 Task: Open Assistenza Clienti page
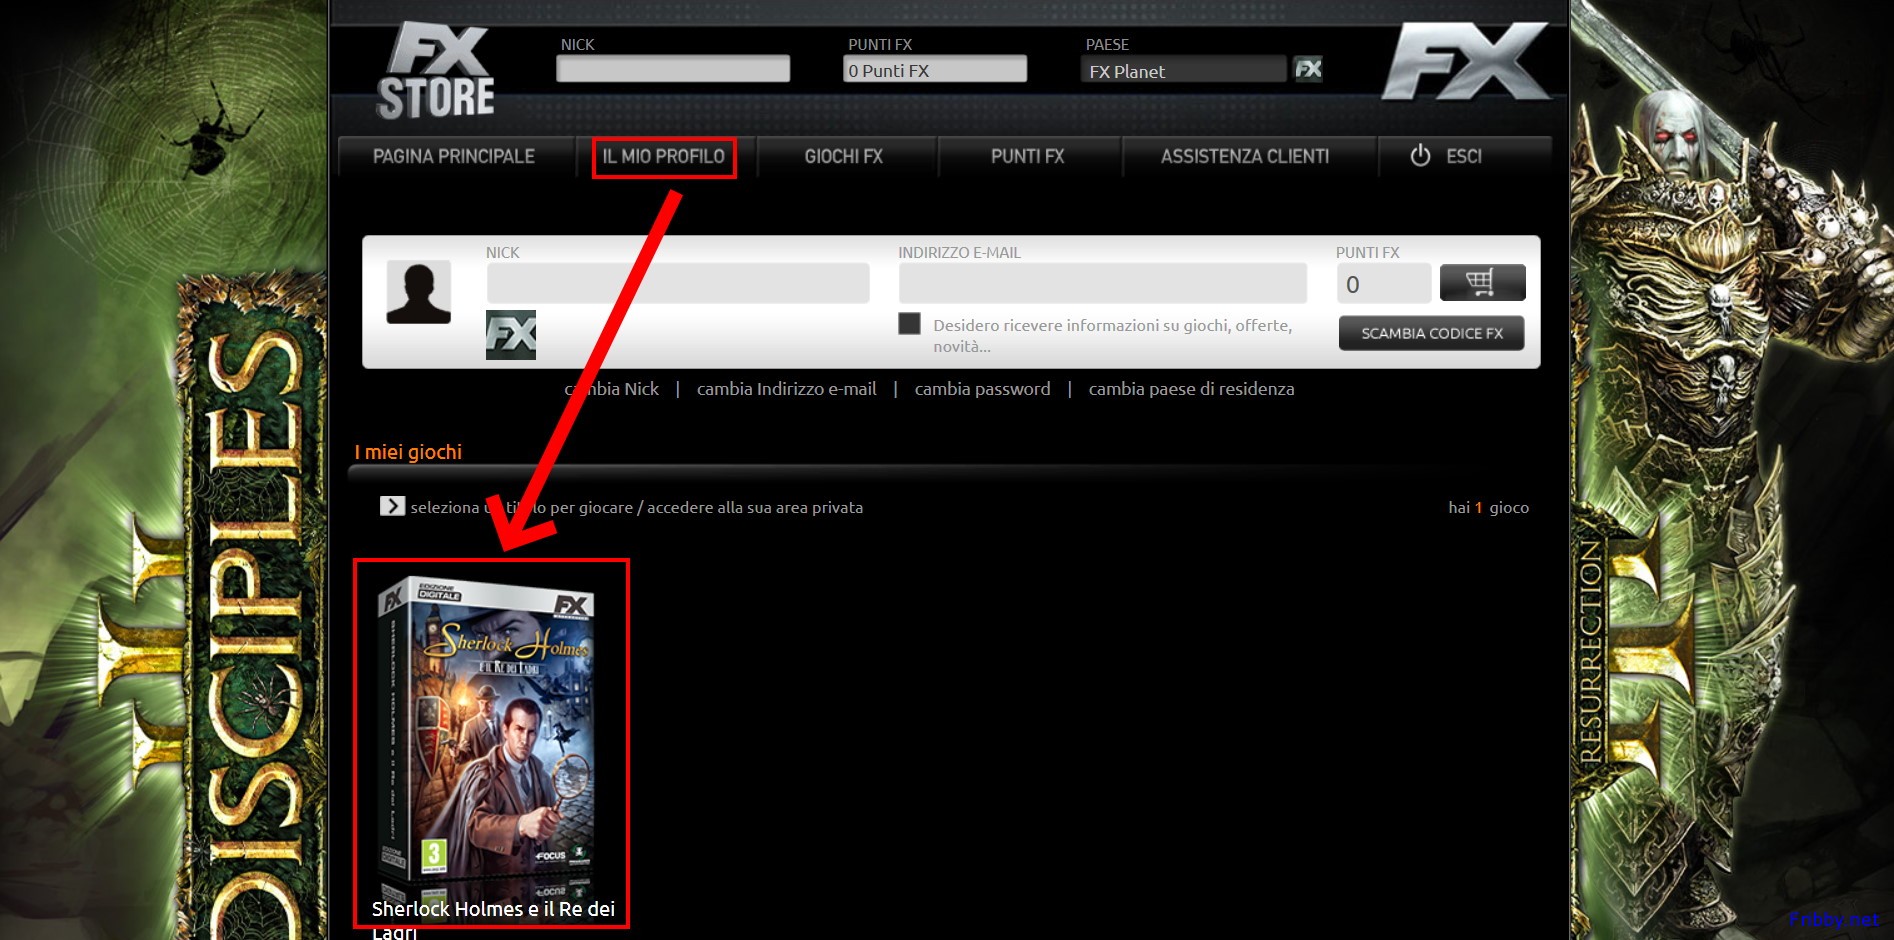pos(1244,157)
